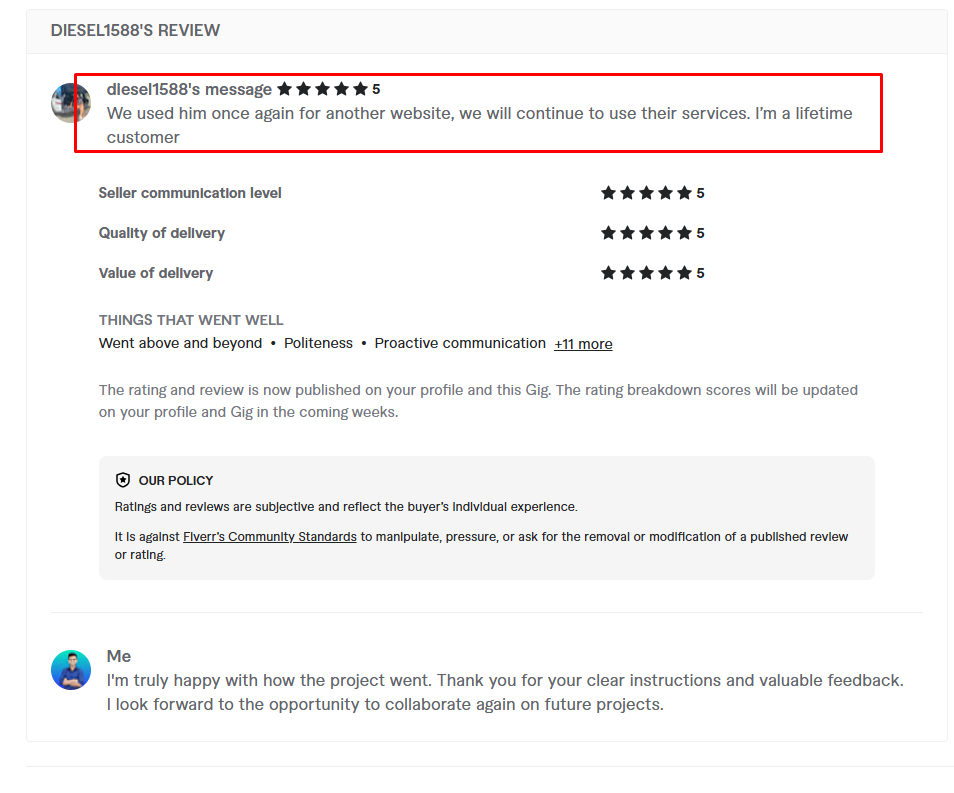Click the seller's reply message text

pos(505,692)
